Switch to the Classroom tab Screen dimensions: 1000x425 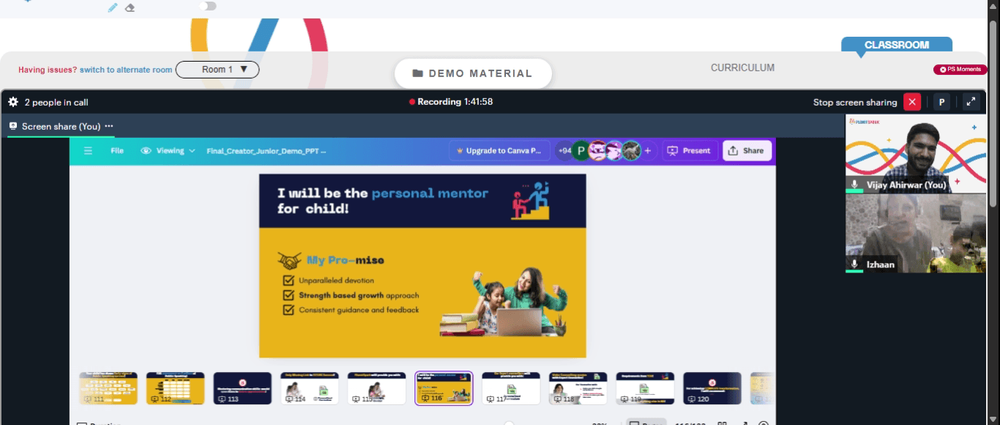[x=896, y=45]
